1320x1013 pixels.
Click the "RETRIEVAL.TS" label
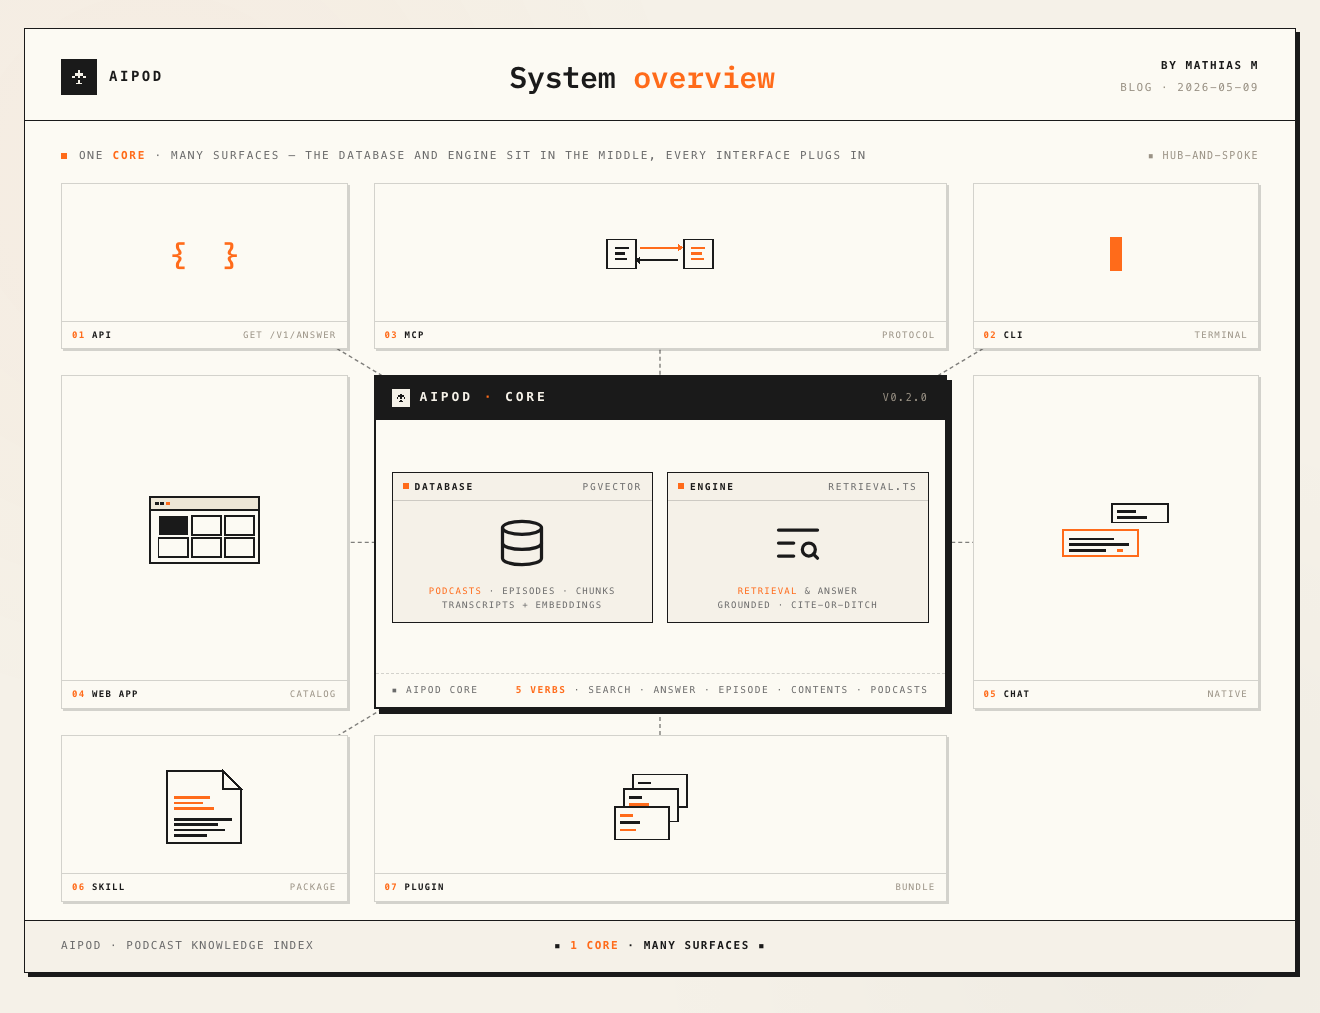[872, 487]
